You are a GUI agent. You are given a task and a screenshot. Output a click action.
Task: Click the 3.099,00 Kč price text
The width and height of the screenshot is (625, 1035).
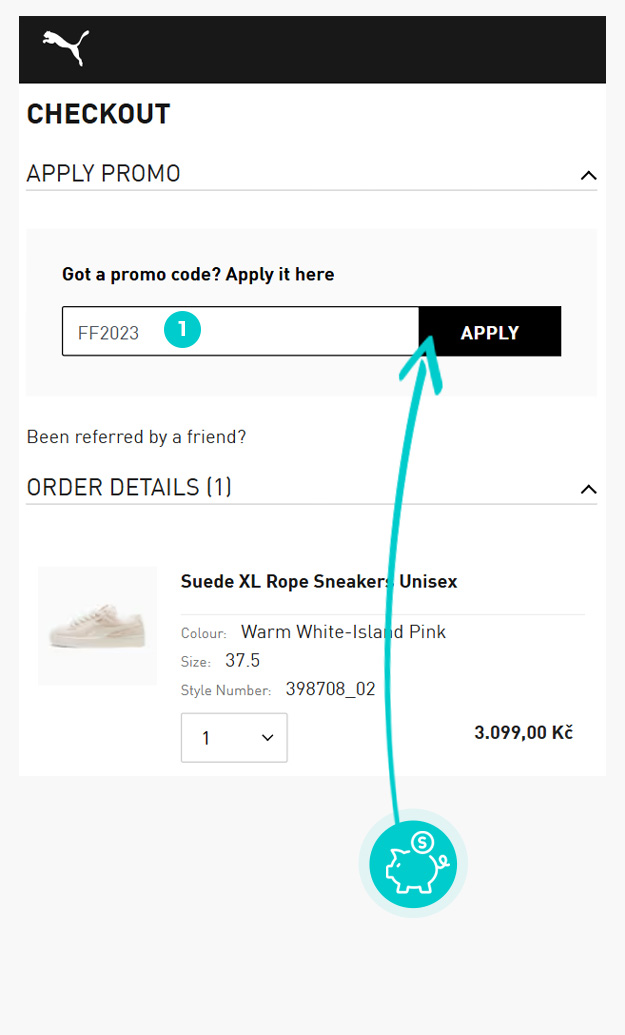[523, 733]
